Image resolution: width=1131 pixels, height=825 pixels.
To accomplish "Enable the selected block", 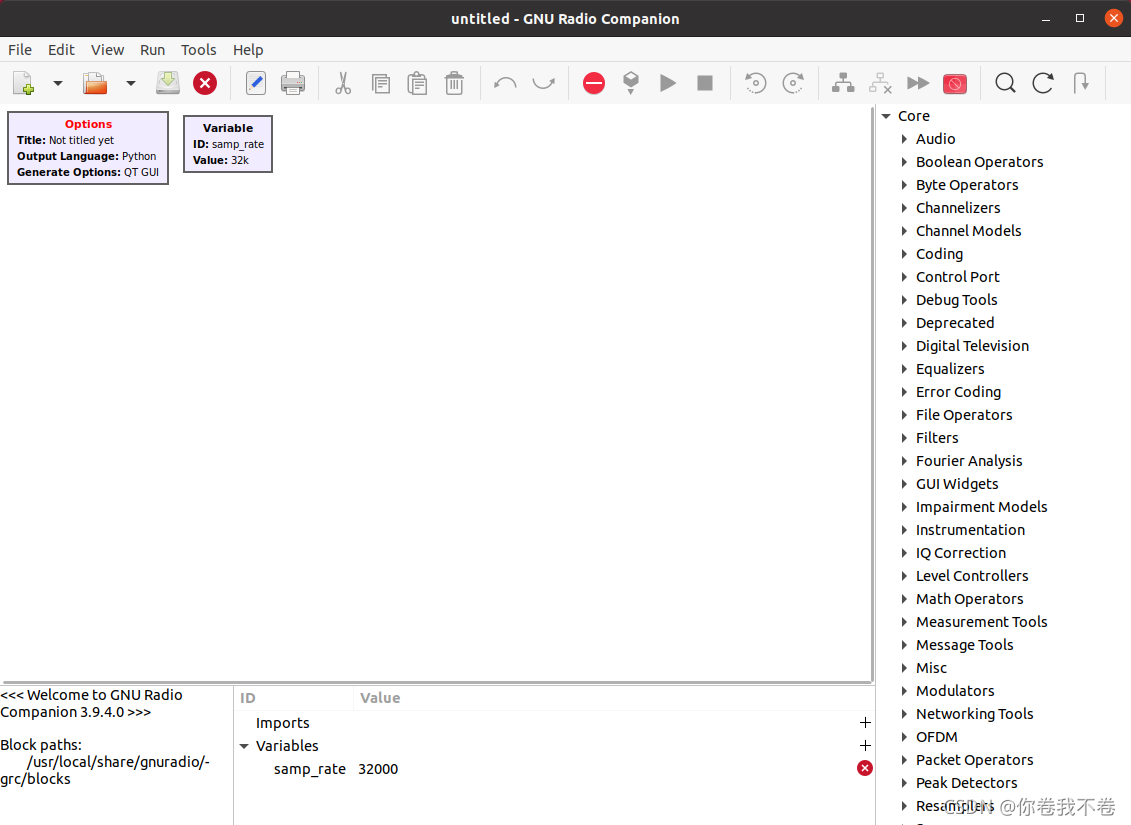I will click(842, 84).
